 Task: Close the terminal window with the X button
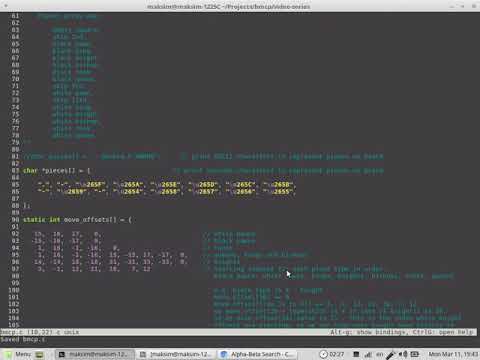point(474,6)
